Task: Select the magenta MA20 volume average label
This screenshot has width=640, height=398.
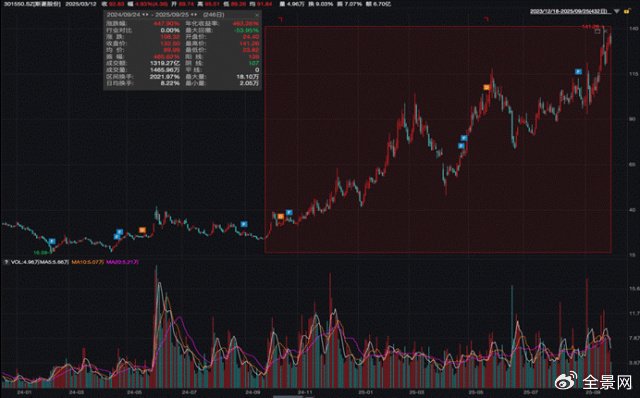Action: 122,262
